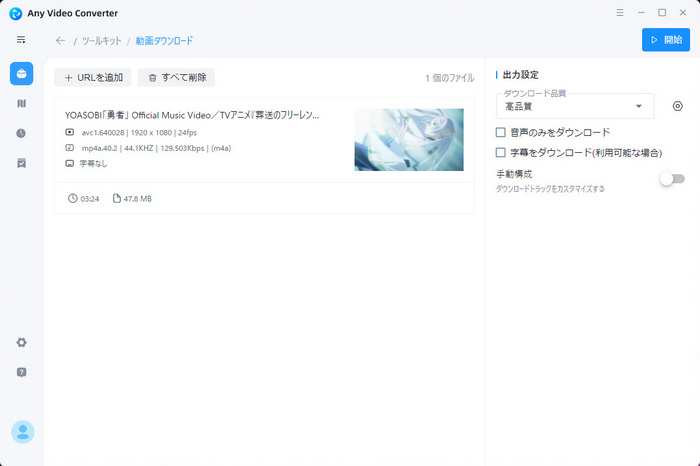Click the 1個のファイル count text
The width and height of the screenshot is (700, 466).
(450, 78)
